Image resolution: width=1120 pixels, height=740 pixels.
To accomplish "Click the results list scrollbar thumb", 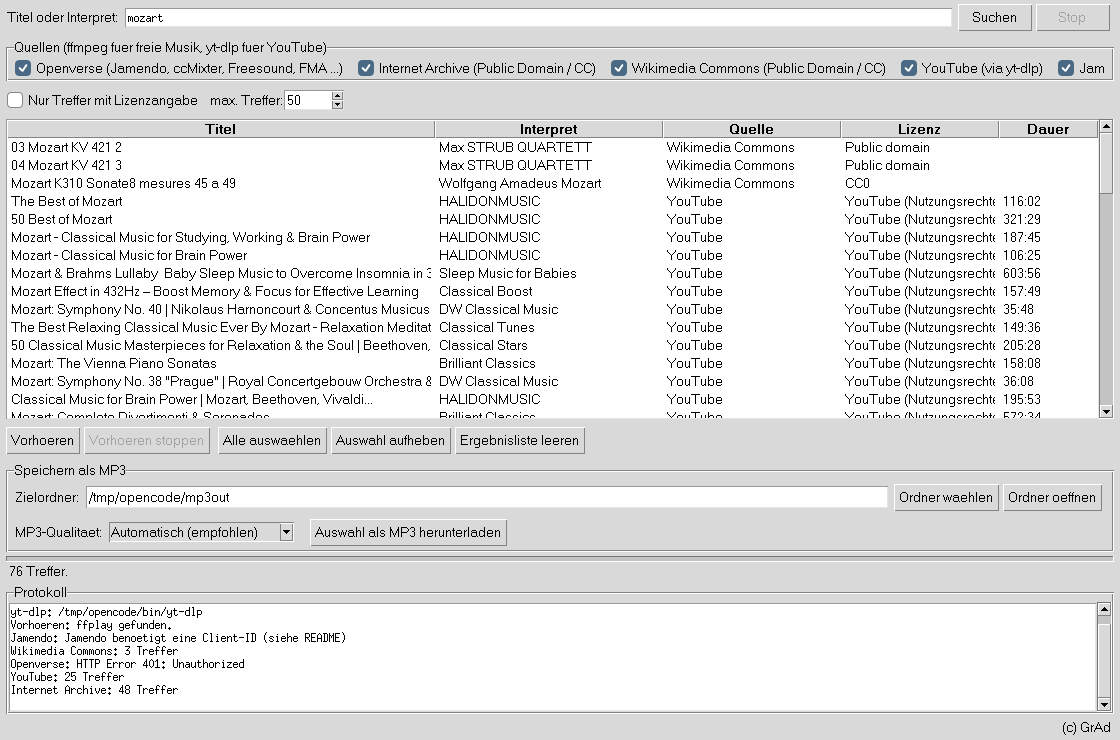I will 1106,164.
